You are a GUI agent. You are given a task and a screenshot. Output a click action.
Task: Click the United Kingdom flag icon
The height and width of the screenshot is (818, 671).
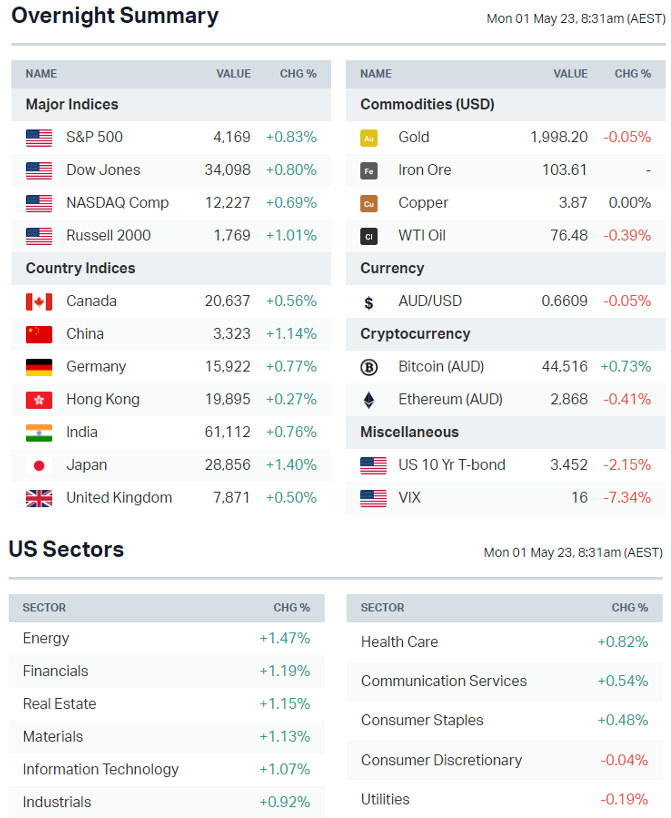pyautogui.click(x=39, y=498)
